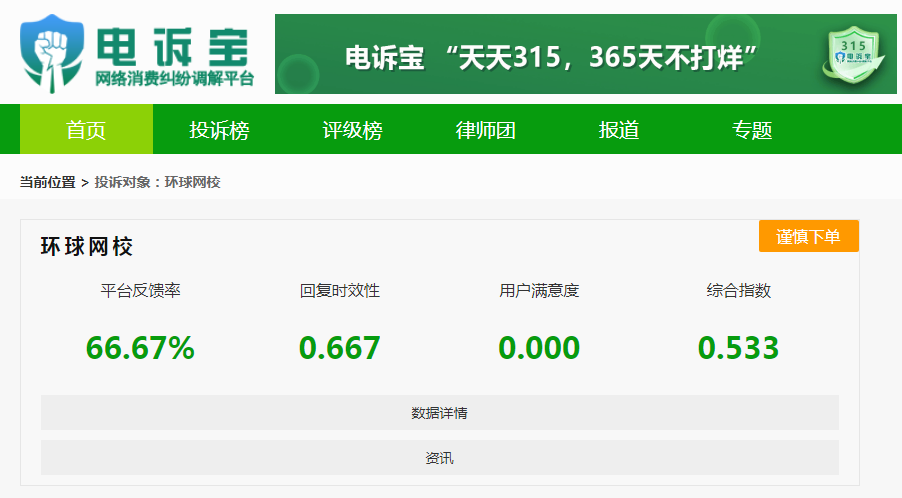The height and width of the screenshot is (498, 902).
Task: Go to the 首页 tab
Action: pos(86,130)
